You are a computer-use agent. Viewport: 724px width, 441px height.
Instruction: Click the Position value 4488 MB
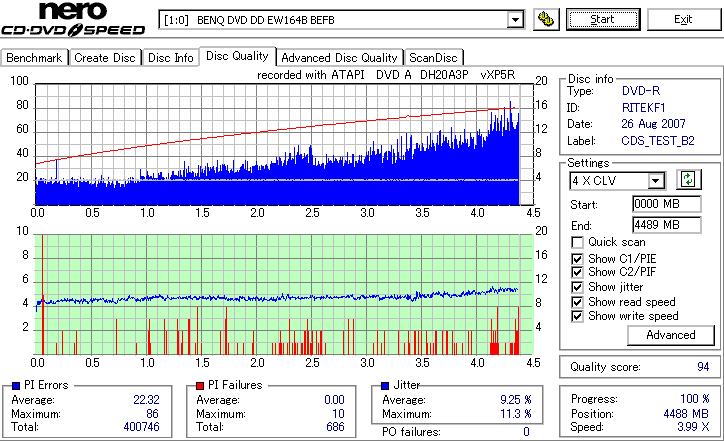click(x=686, y=413)
